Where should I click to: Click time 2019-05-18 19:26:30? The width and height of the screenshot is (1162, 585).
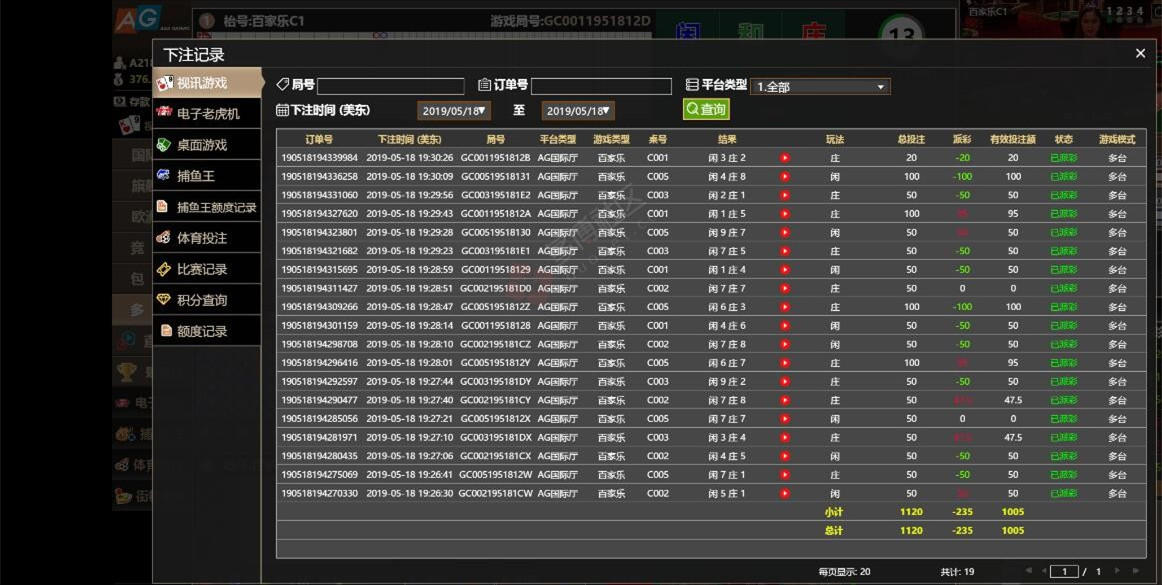click(410, 493)
